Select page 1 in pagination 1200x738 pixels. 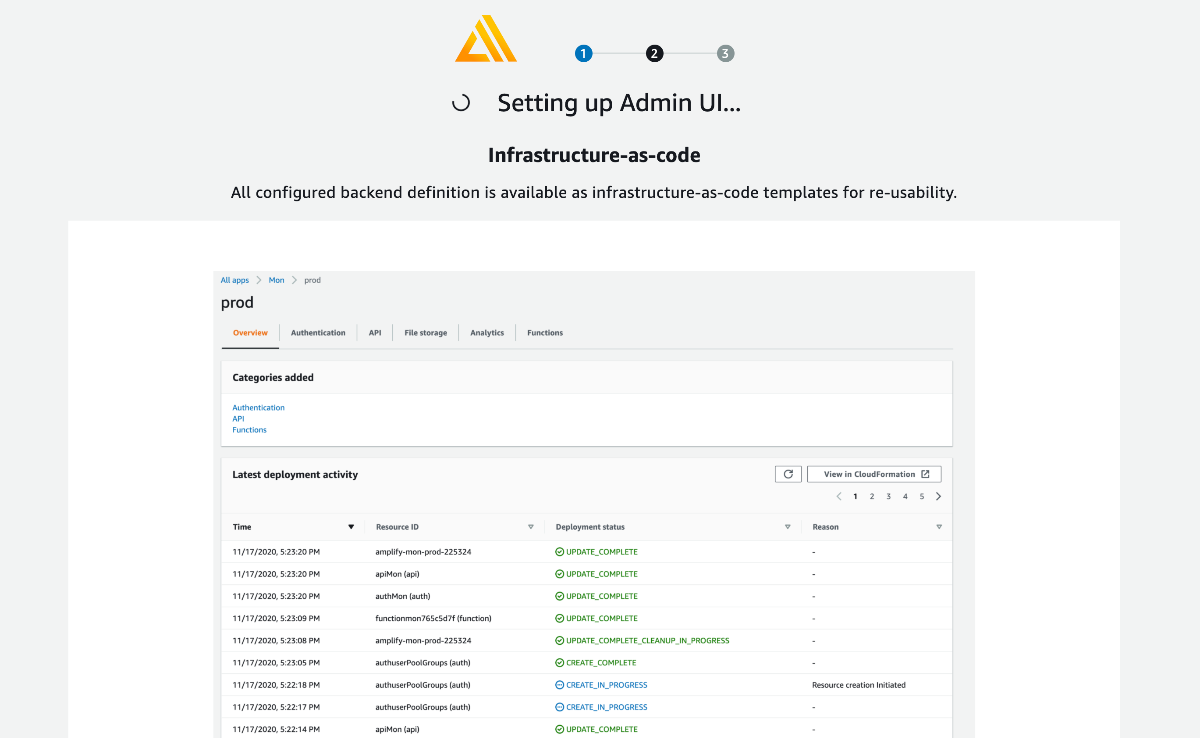(x=855, y=496)
